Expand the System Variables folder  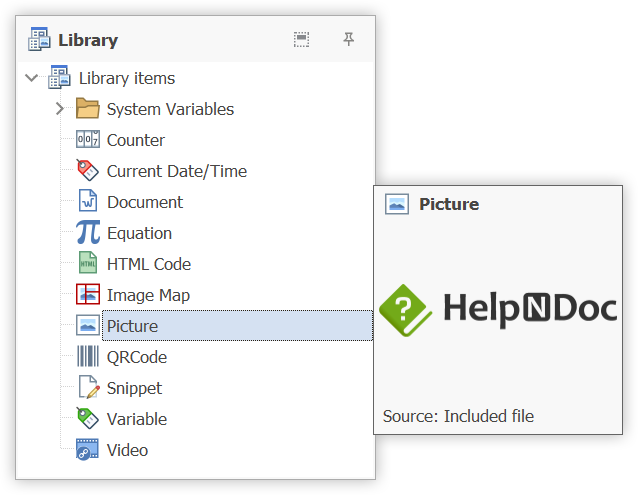coord(60,109)
